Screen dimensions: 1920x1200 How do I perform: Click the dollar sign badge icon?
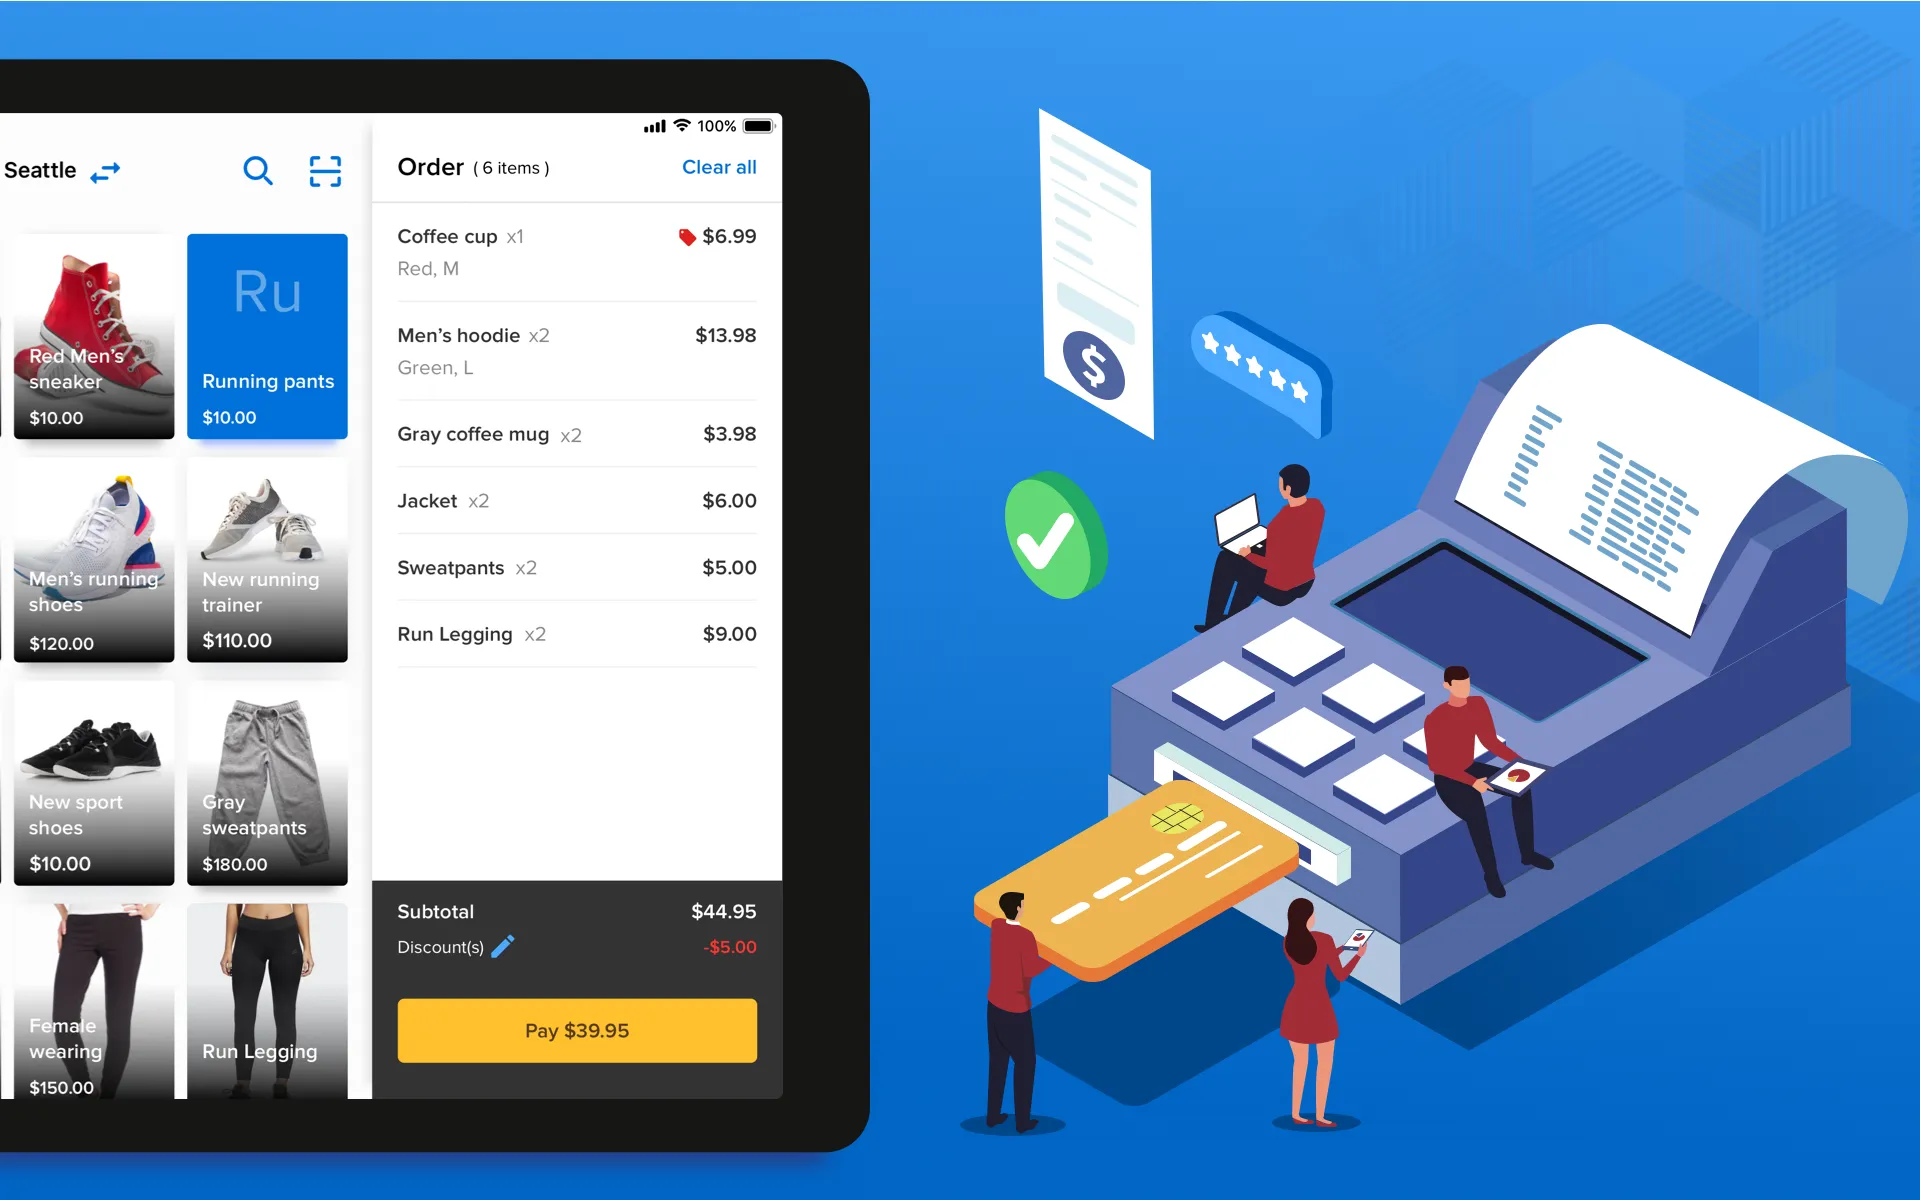point(1096,364)
